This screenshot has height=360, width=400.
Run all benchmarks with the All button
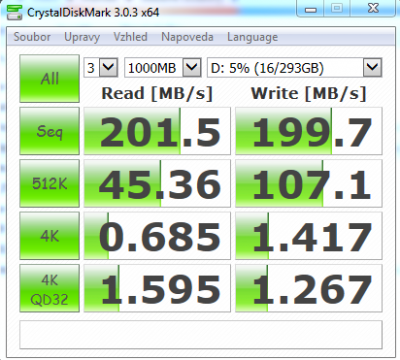tap(50, 79)
